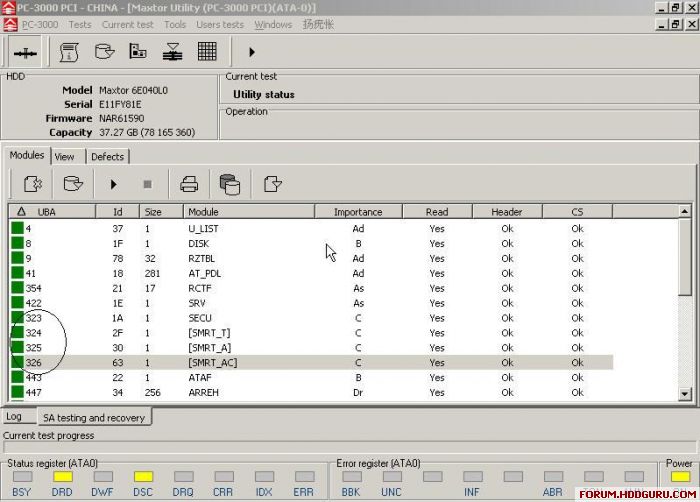Click the ABR error register indicator
The width and height of the screenshot is (700, 502).
pyautogui.click(x=553, y=477)
